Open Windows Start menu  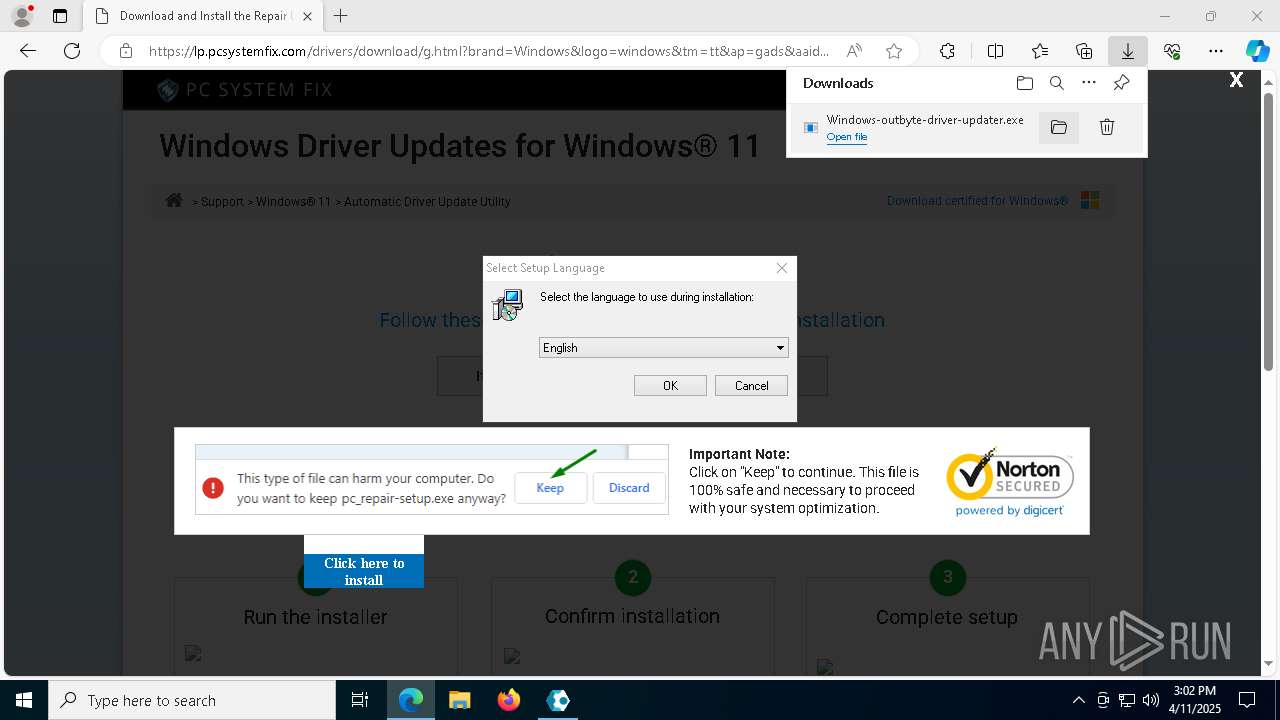[24, 700]
